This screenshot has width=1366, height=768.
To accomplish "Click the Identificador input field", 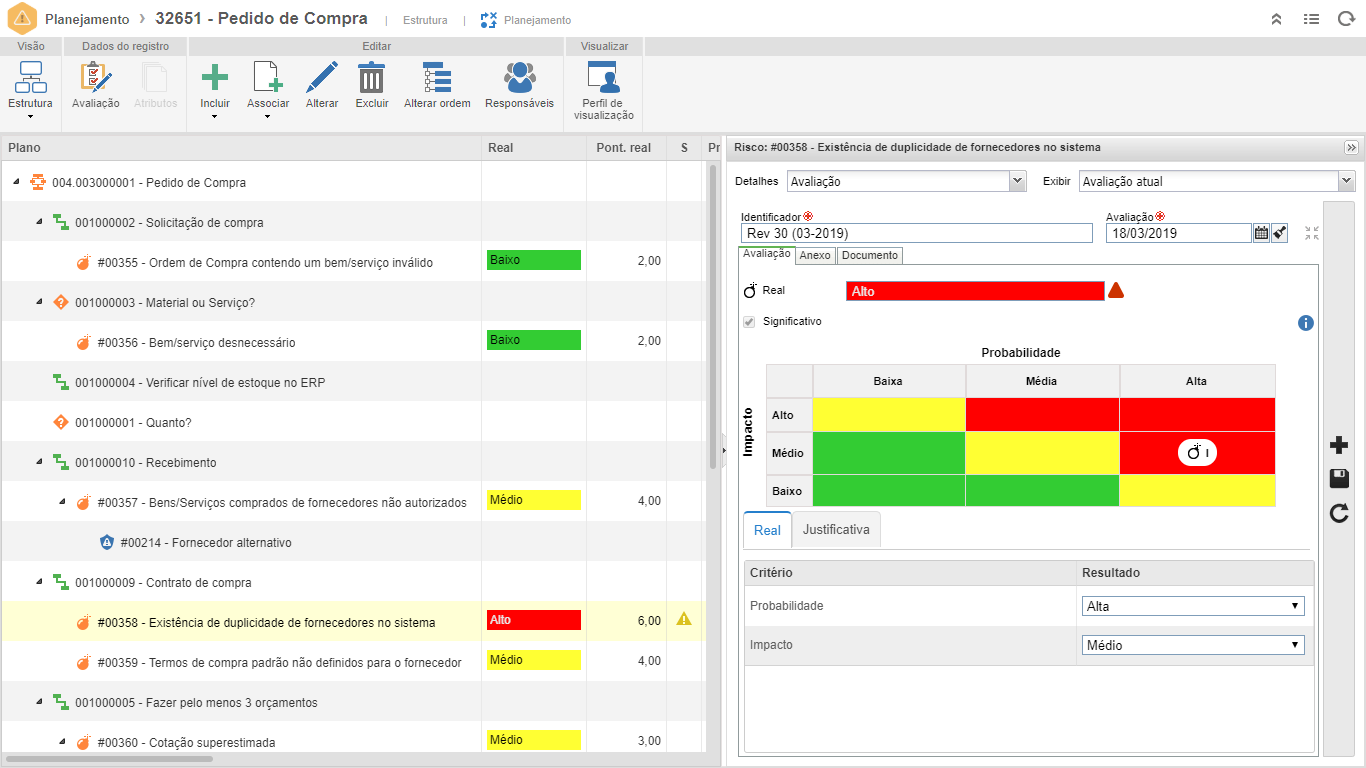I will 916,233.
